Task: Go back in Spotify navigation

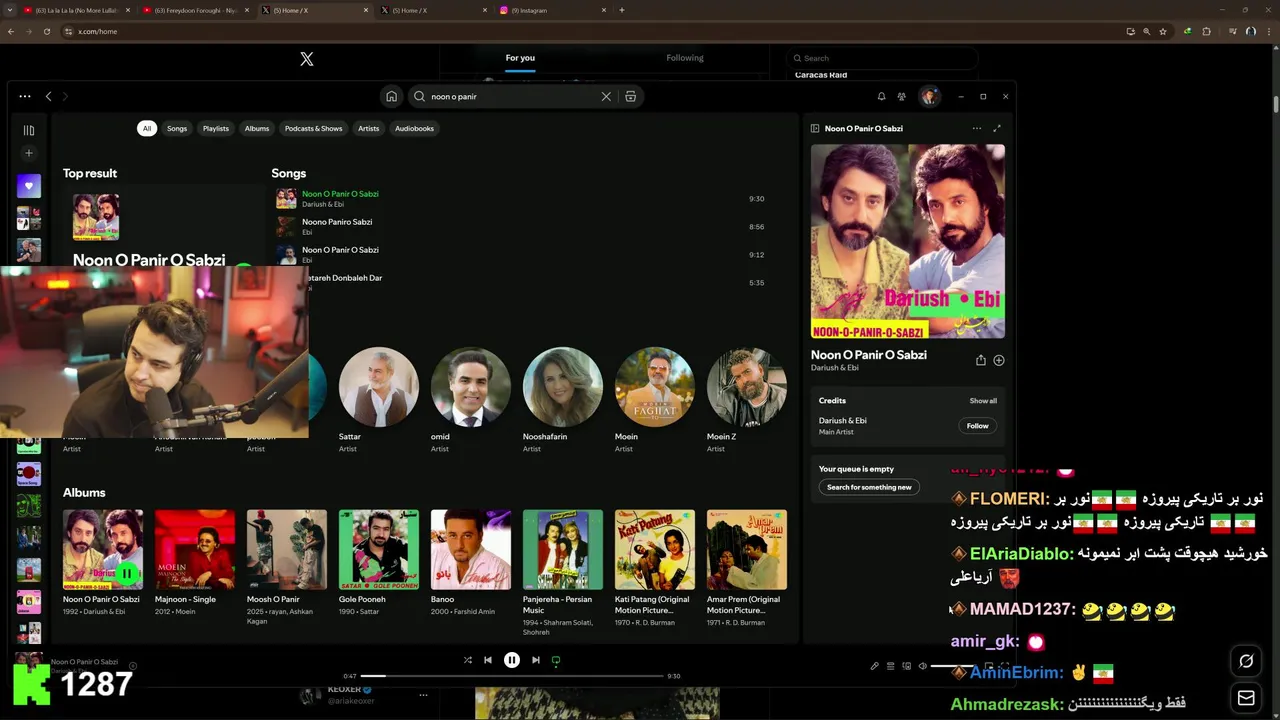Action: tap(48, 96)
